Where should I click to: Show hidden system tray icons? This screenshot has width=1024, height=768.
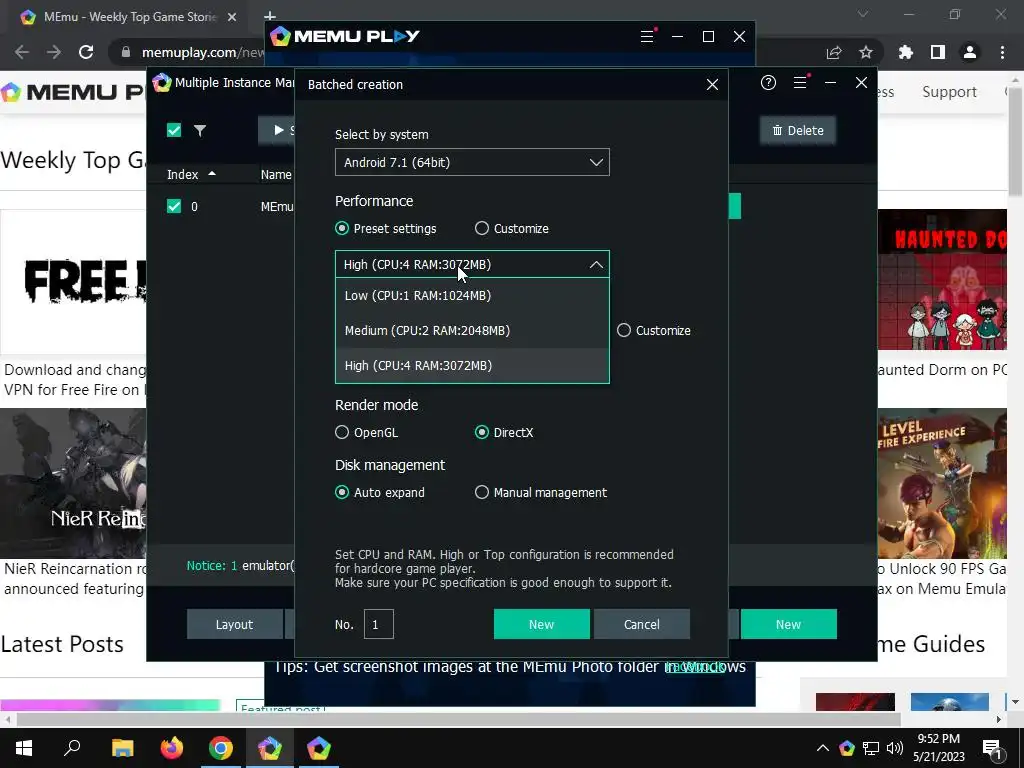point(823,748)
